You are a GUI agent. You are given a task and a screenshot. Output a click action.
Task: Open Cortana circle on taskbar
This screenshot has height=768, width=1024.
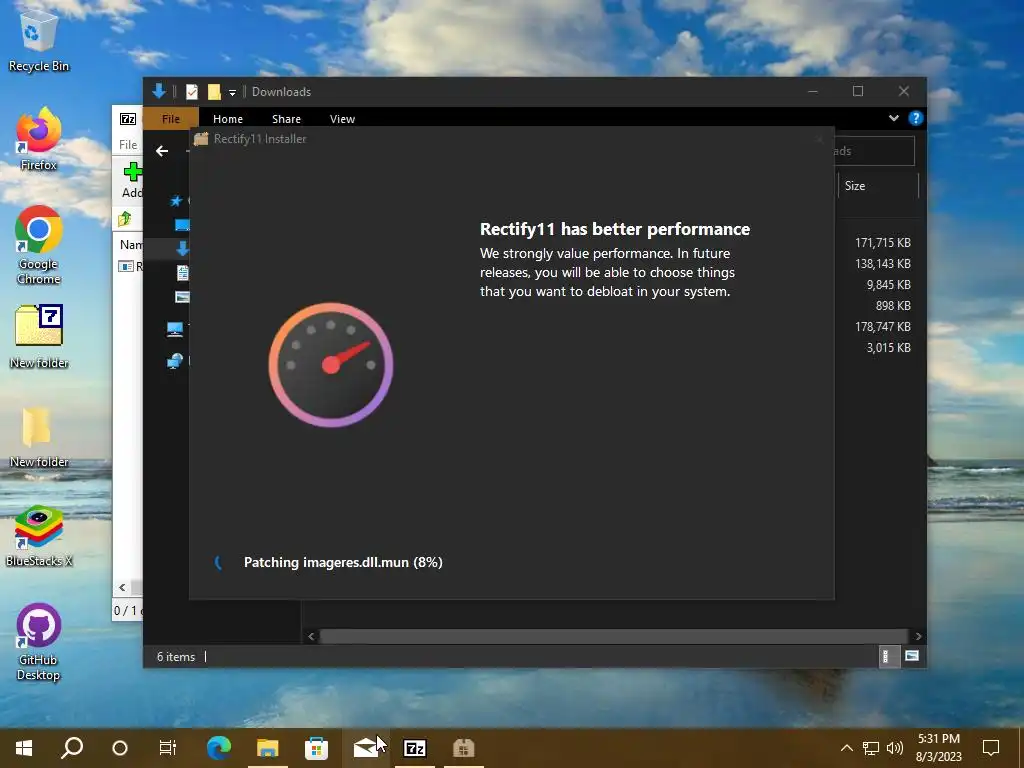tap(120, 748)
